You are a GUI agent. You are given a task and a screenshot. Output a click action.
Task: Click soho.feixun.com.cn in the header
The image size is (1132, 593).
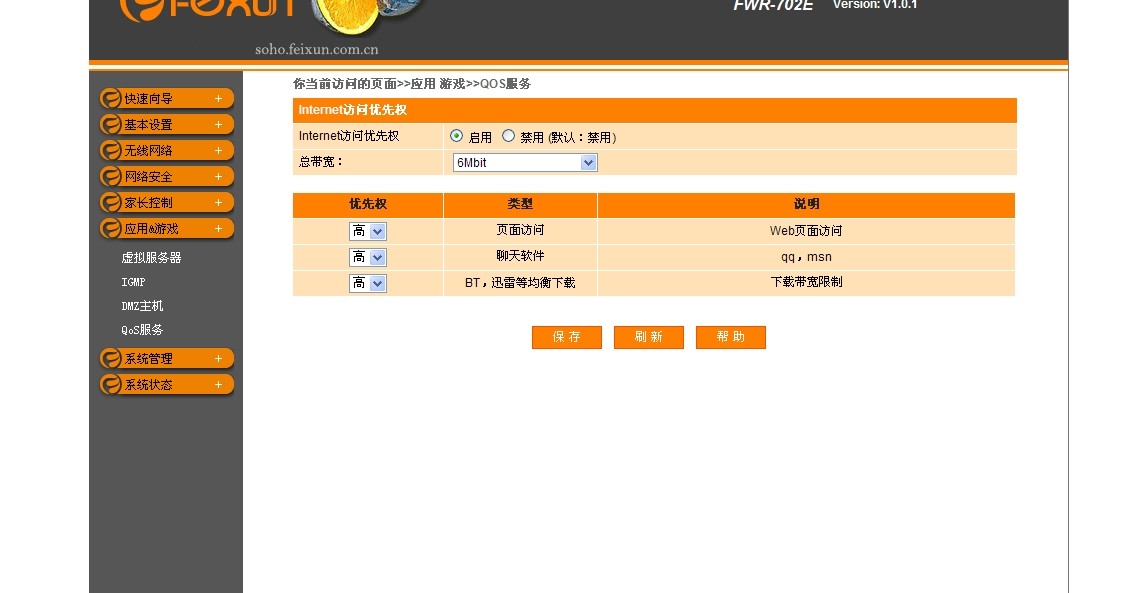(x=316, y=49)
